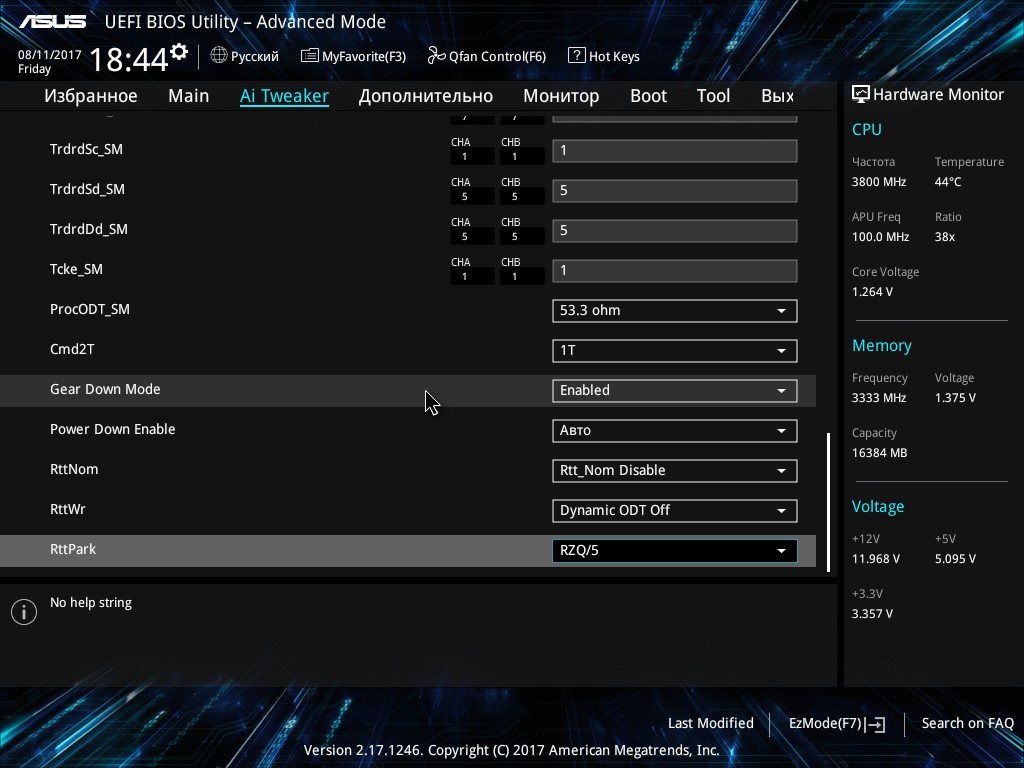Click the memory voltage 1.375 V value
This screenshot has height=768, width=1024.
[x=955, y=398]
